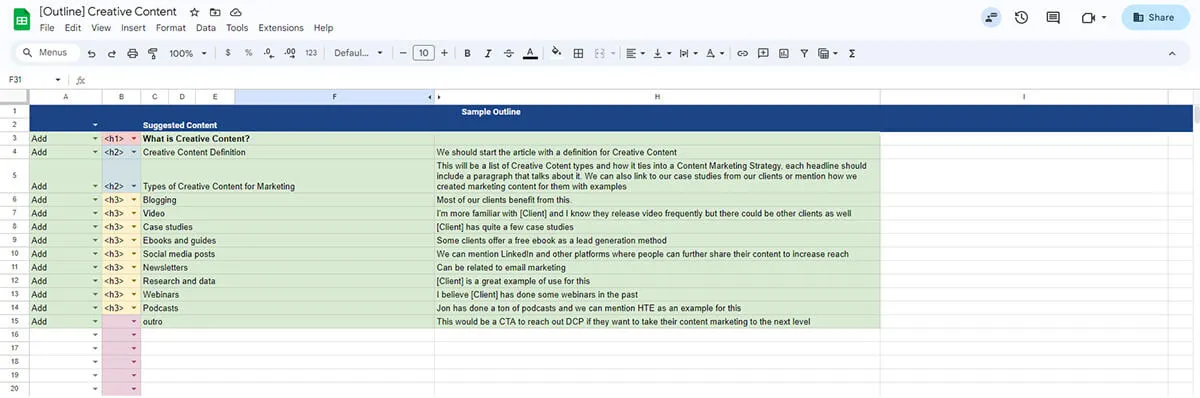This screenshot has height=398, width=1200.
Task: Format as currency with dollar icon
Action: pos(228,53)
